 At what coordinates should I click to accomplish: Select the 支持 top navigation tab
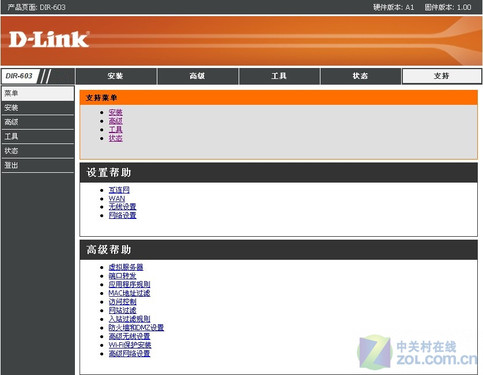[442, 76]
